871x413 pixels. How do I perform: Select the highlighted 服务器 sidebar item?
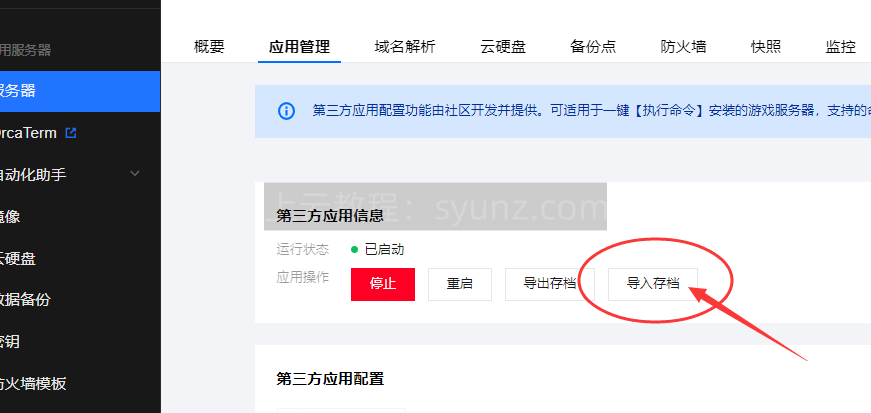80,91
